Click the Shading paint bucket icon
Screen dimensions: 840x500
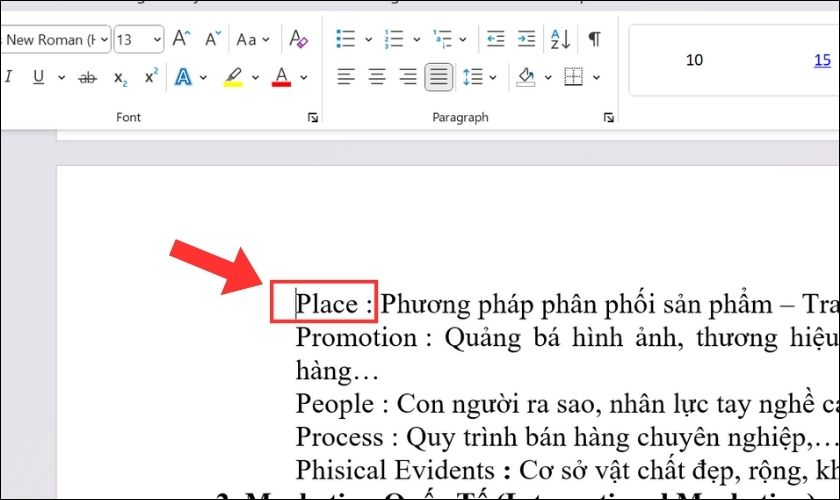(526, 77)
